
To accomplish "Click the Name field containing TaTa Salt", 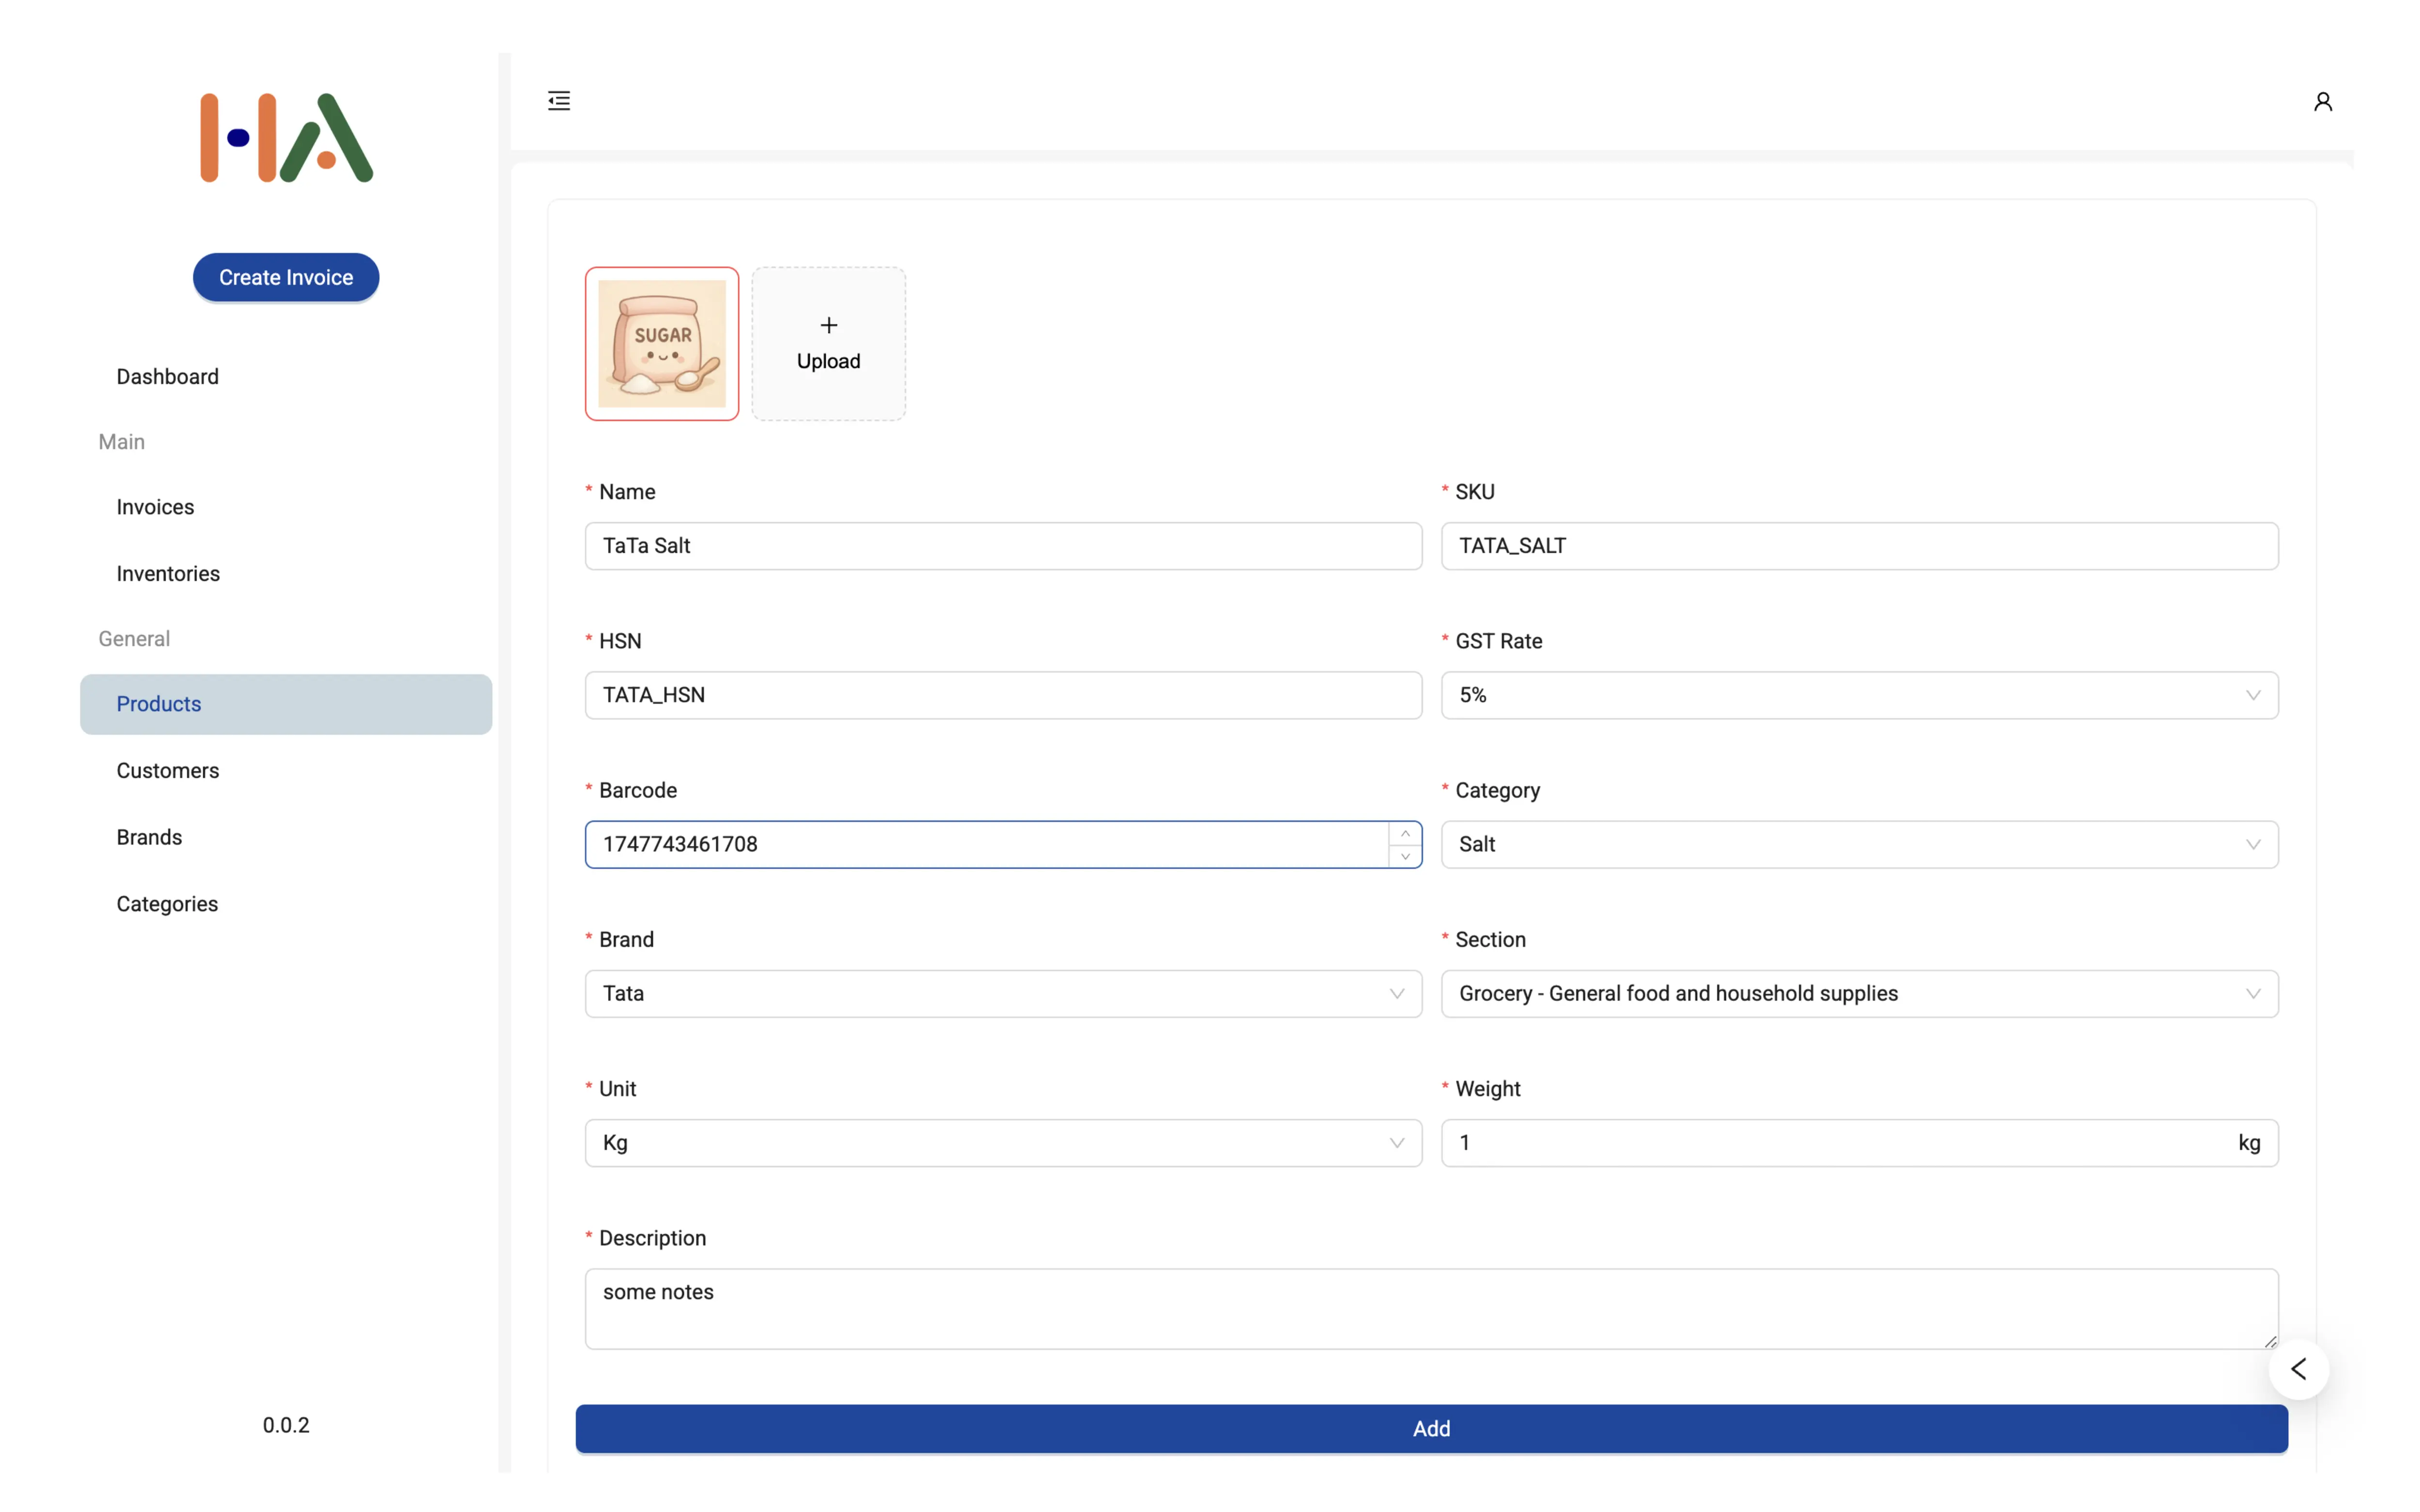I will coord(1002,545).
